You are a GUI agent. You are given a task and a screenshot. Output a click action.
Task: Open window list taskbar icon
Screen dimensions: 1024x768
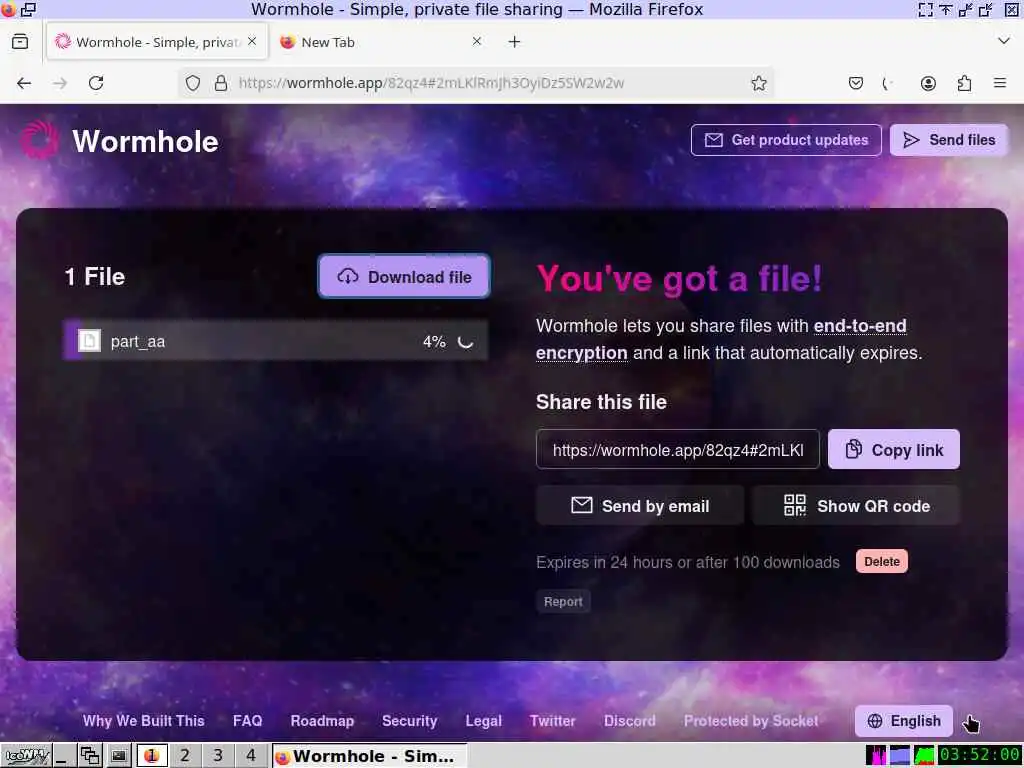click(89, 756)
